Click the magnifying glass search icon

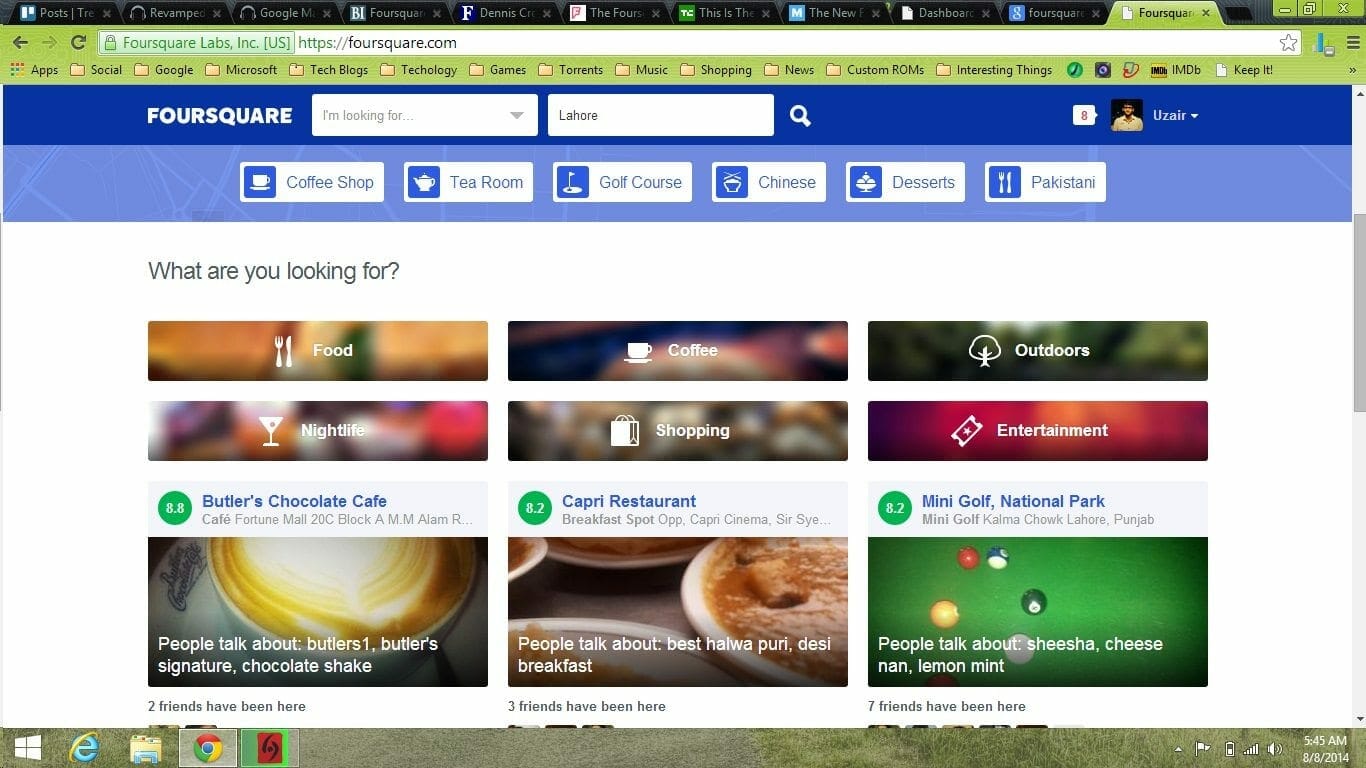800,116
